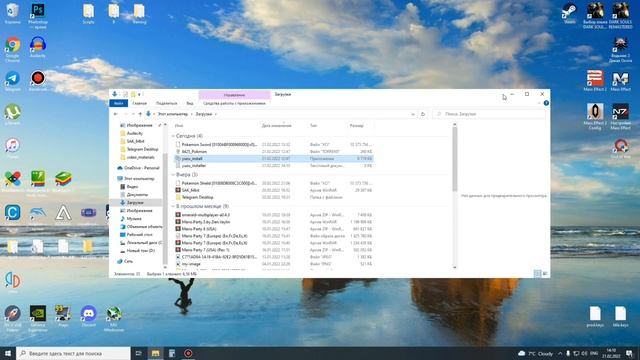The image size is (640, 360).
Task: Switch to the Вид ribbon tab
Action: 190,103
